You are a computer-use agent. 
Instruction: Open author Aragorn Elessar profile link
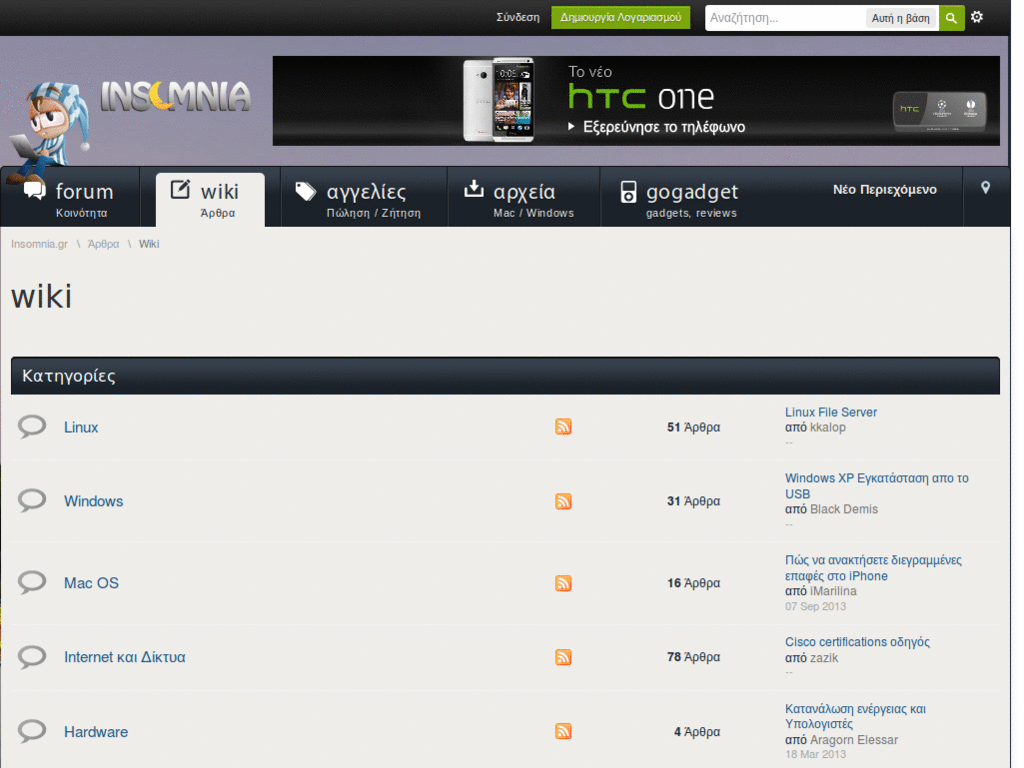click(854, 740)
